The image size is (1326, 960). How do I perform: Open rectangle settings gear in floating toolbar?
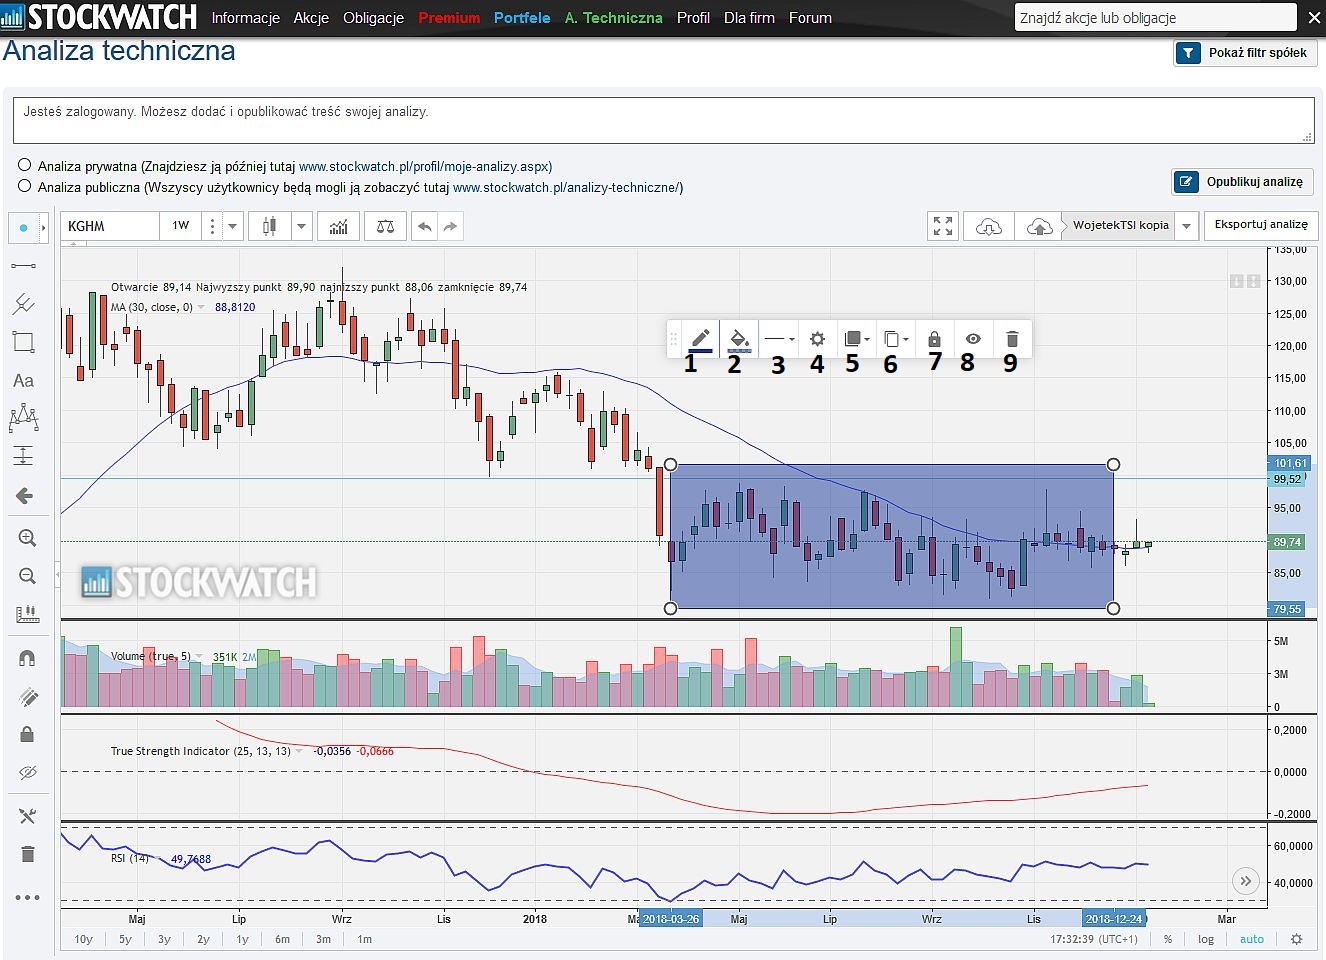(817, 339)
